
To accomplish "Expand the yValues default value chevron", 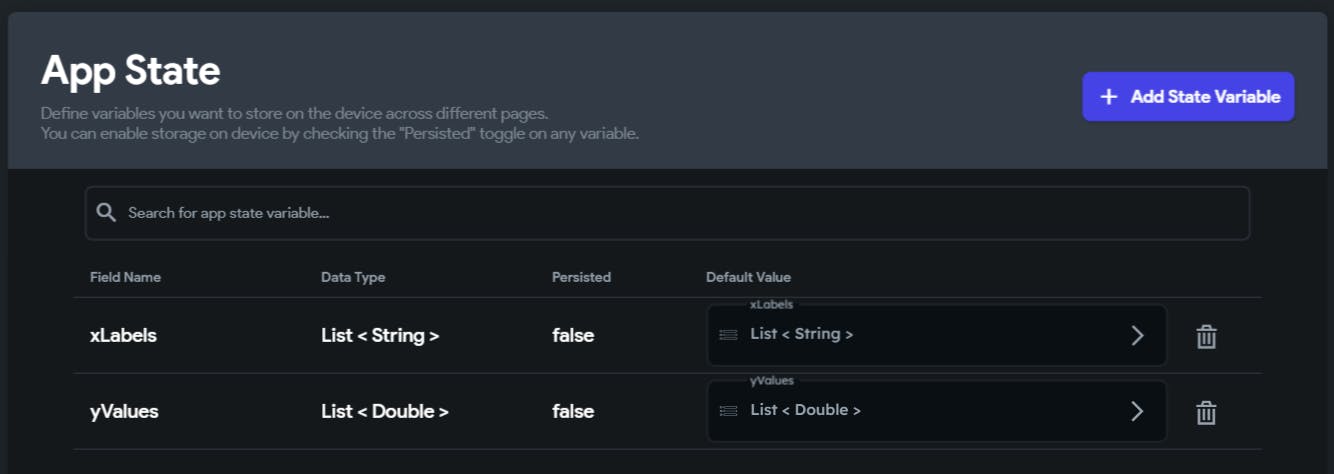I will (1136, 411).
